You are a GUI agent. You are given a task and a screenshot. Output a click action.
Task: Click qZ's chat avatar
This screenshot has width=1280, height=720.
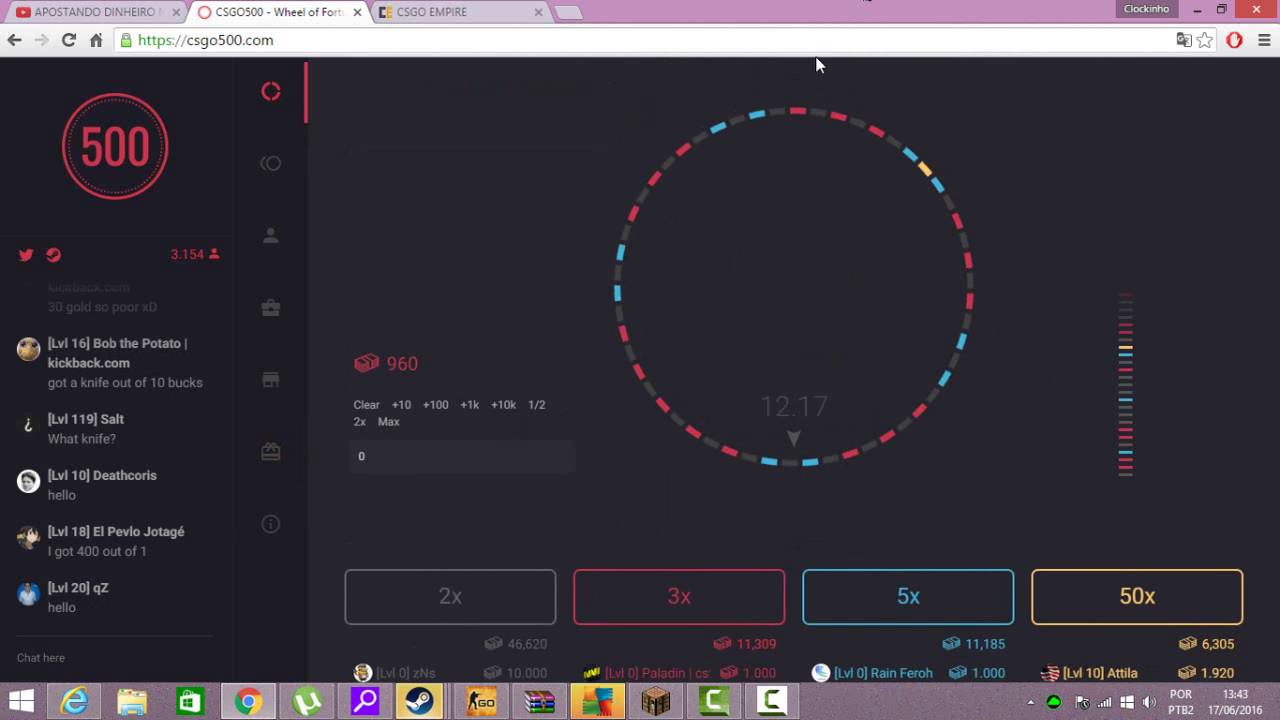click(x=28, y=594)
